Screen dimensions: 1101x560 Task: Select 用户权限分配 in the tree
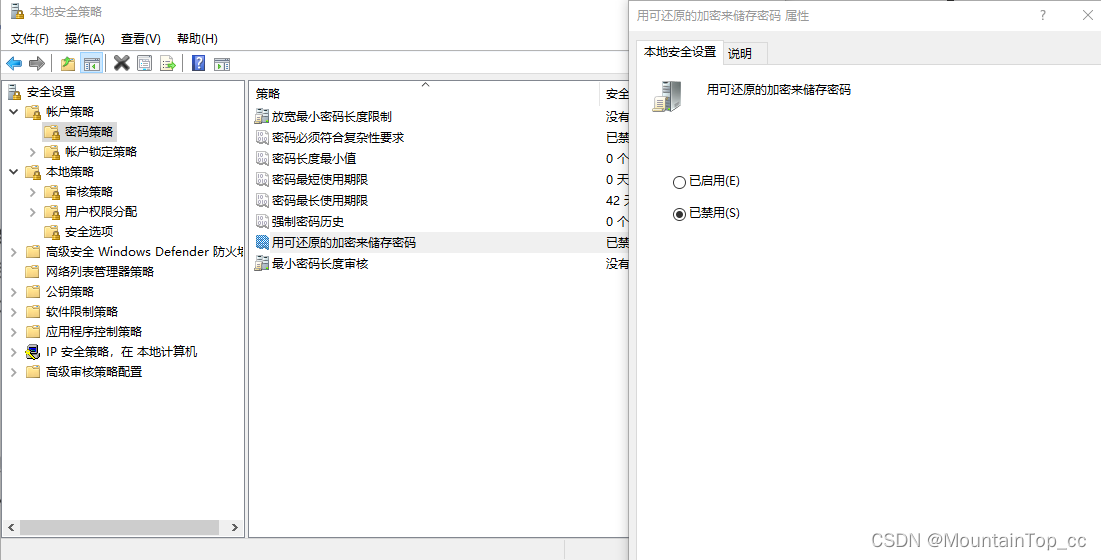(101, 211)
